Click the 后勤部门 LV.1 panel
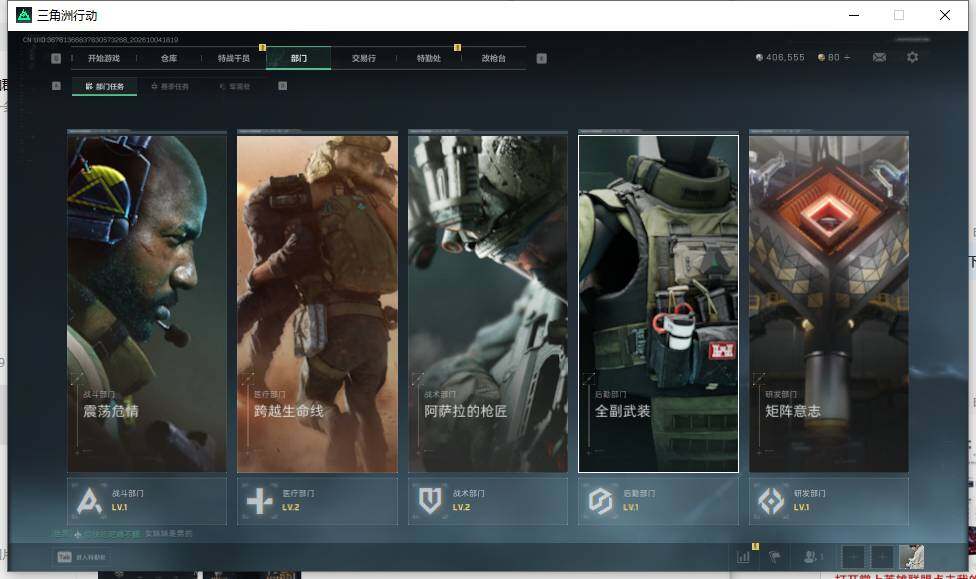 (x=659, y=501)
